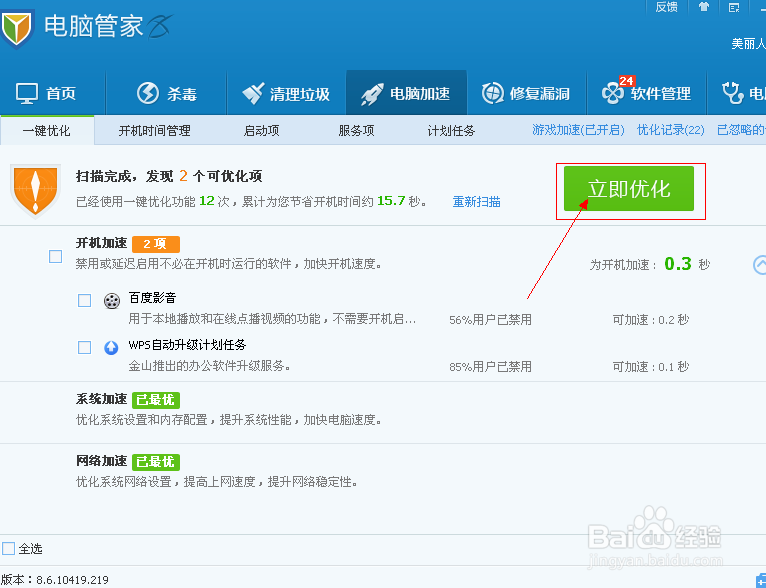Click the 百度影音 item name

pyautogui.click(x=152, y=297)
